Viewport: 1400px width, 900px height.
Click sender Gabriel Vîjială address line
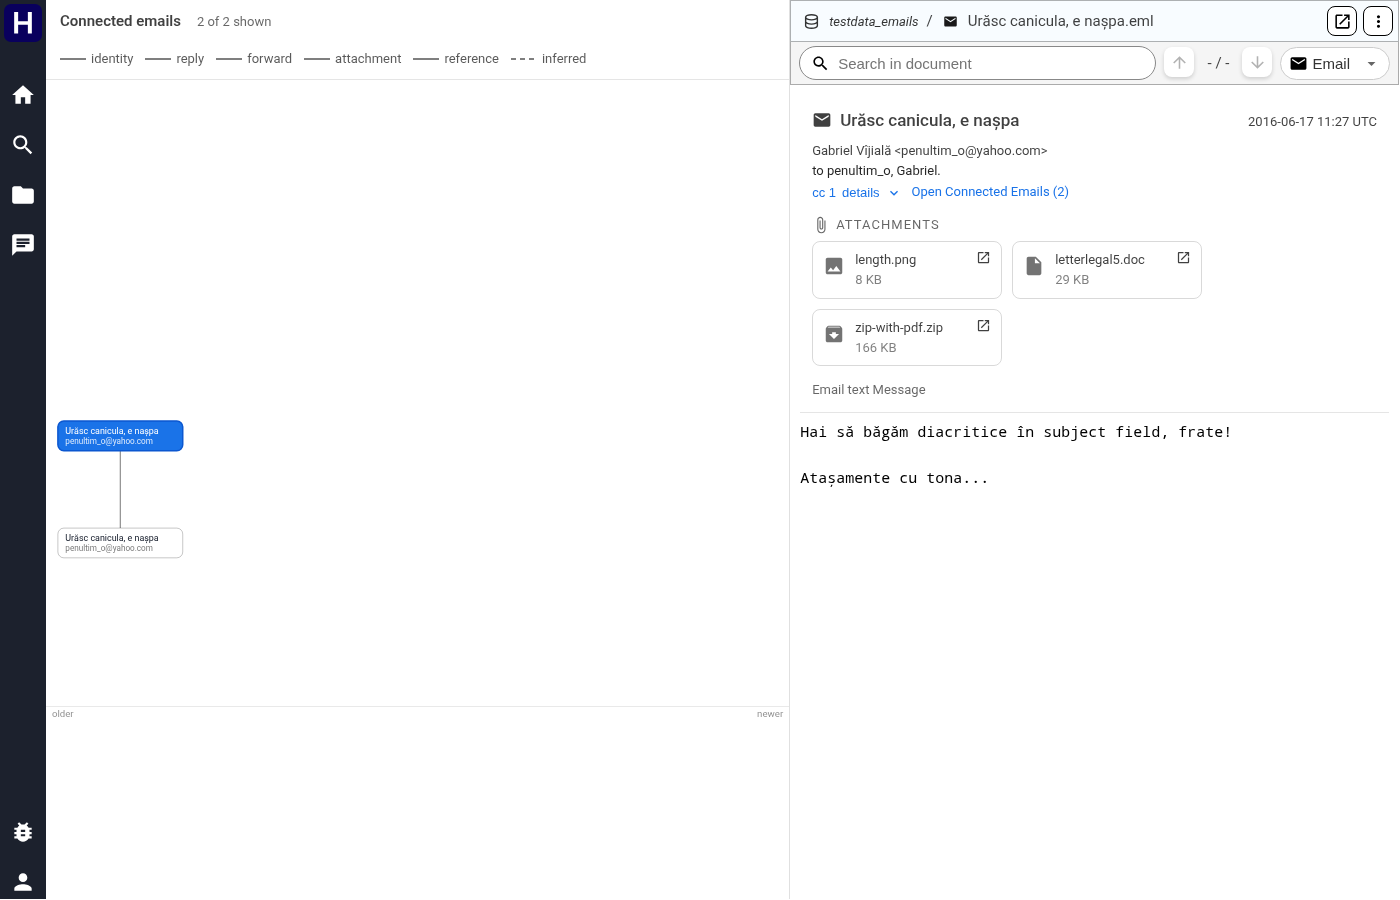(930, 151)
